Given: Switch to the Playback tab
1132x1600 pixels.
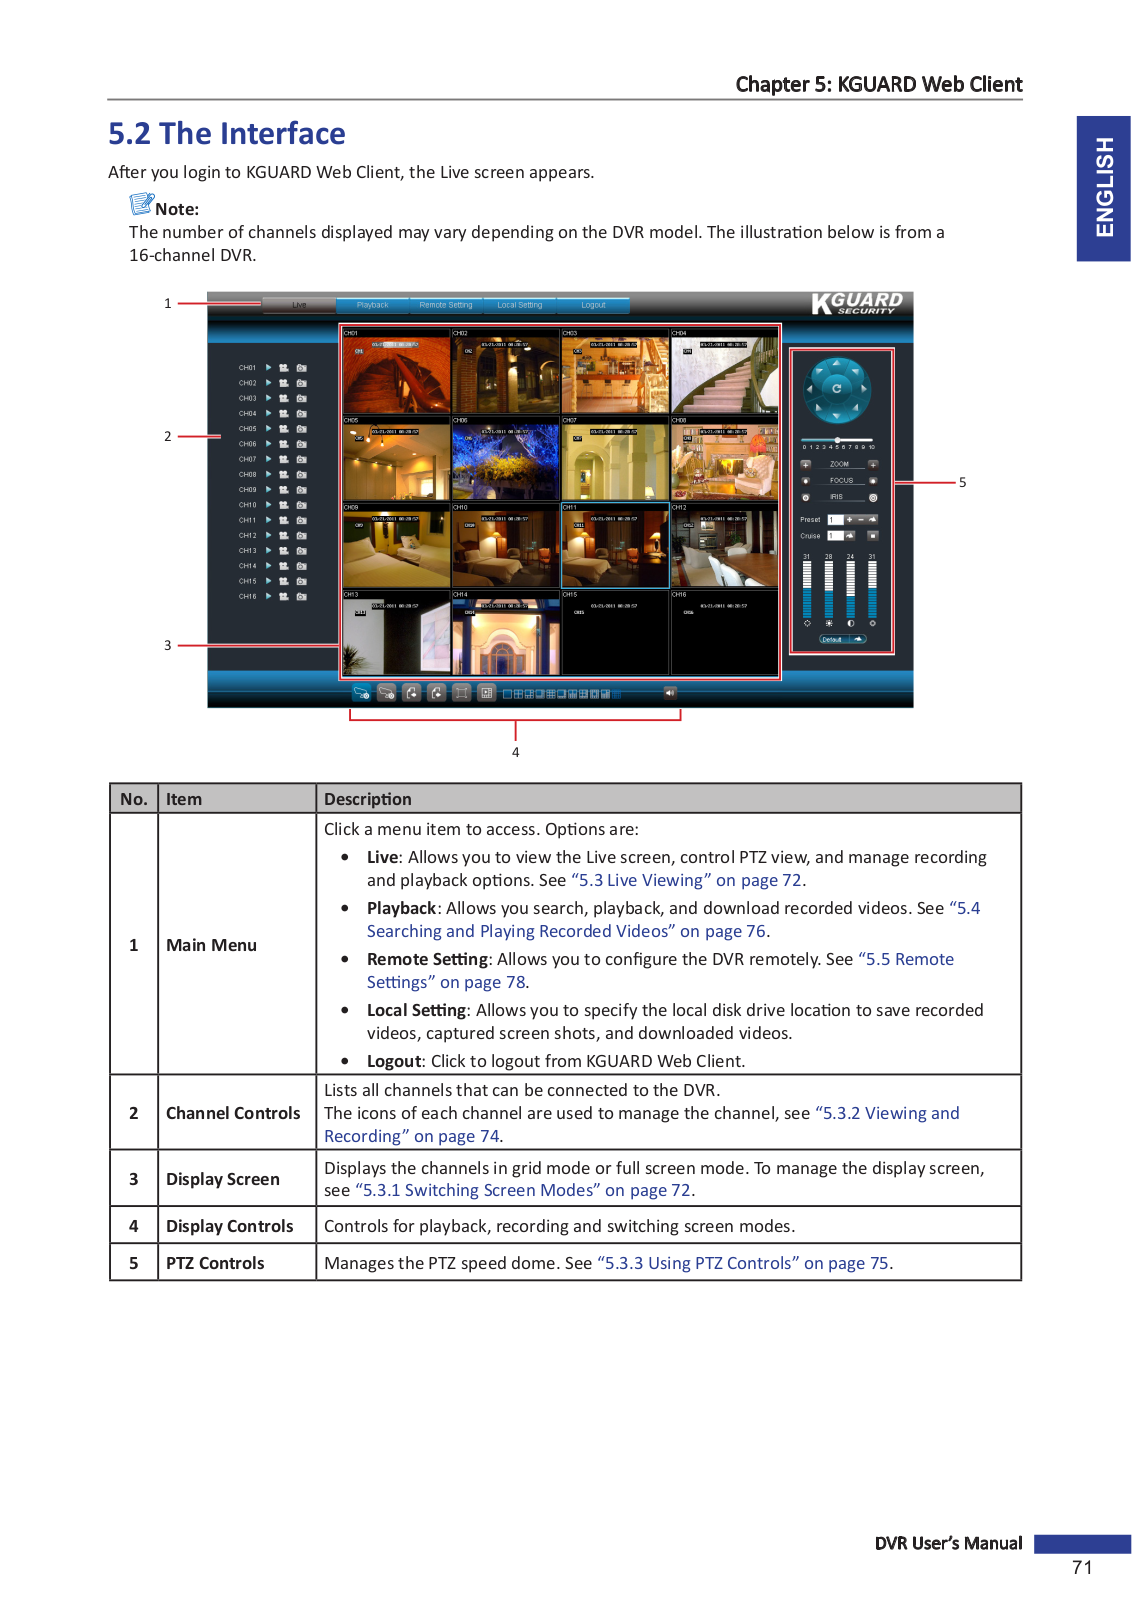Looking at the screenshot, I should pos(372,305).
